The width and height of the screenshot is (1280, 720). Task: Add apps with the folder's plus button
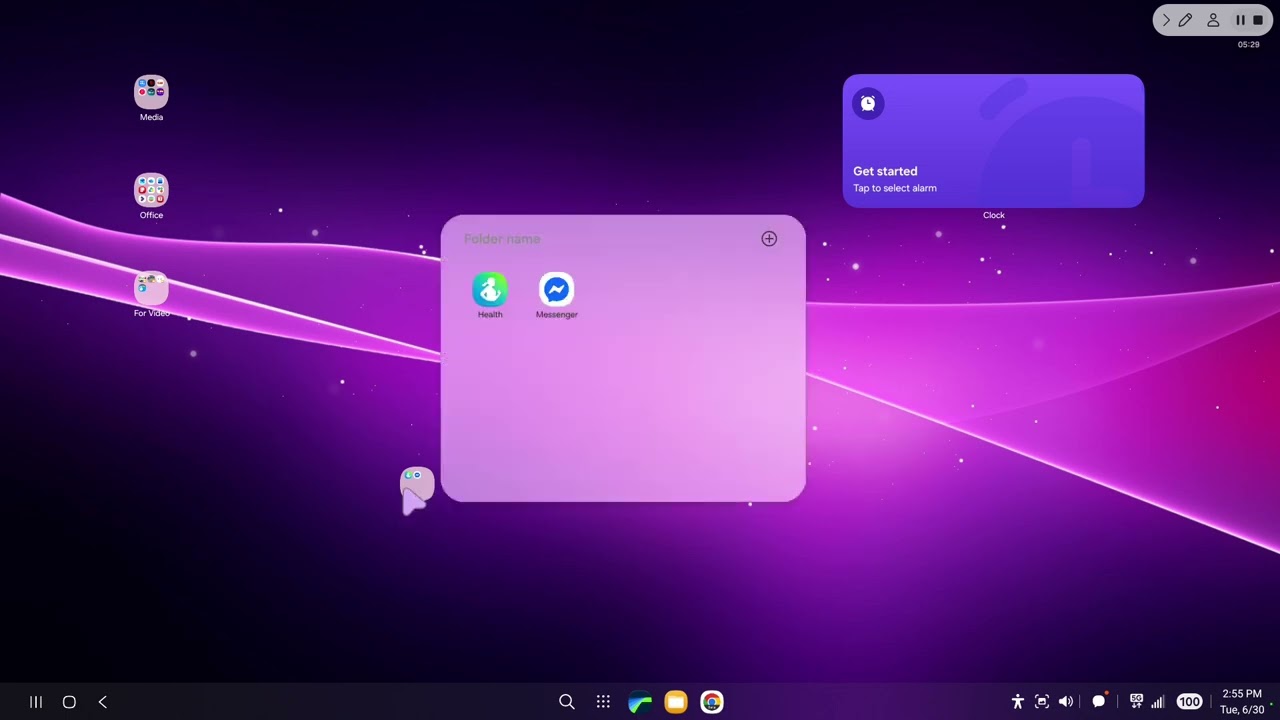tap(769, 239)
